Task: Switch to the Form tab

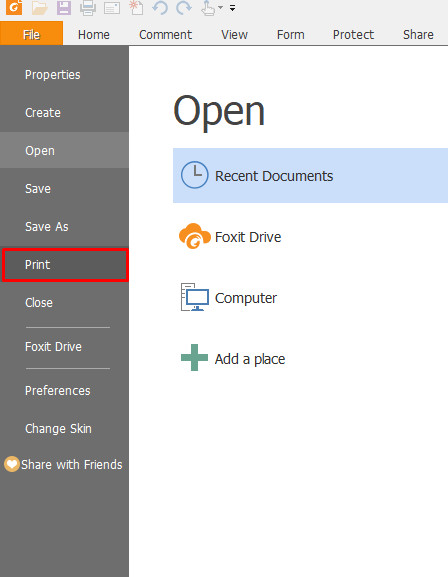Action: 290,35
